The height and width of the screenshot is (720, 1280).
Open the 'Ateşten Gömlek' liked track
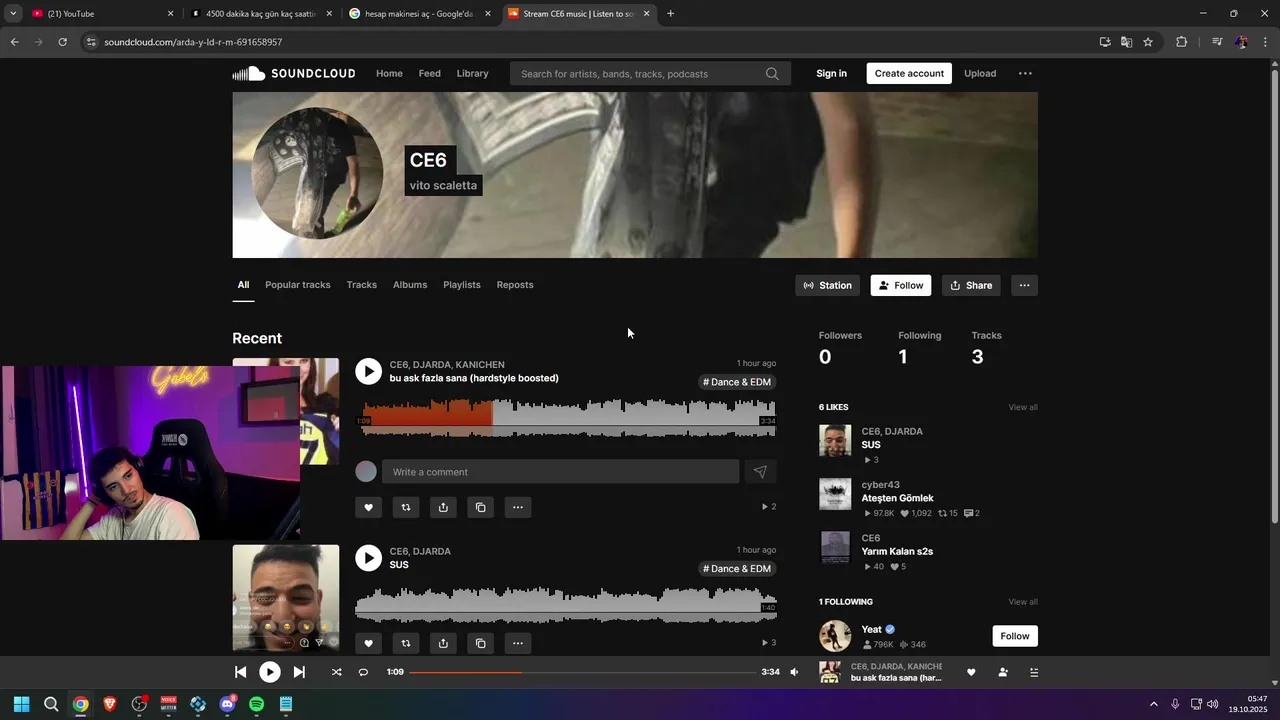(x=897, y=498)
